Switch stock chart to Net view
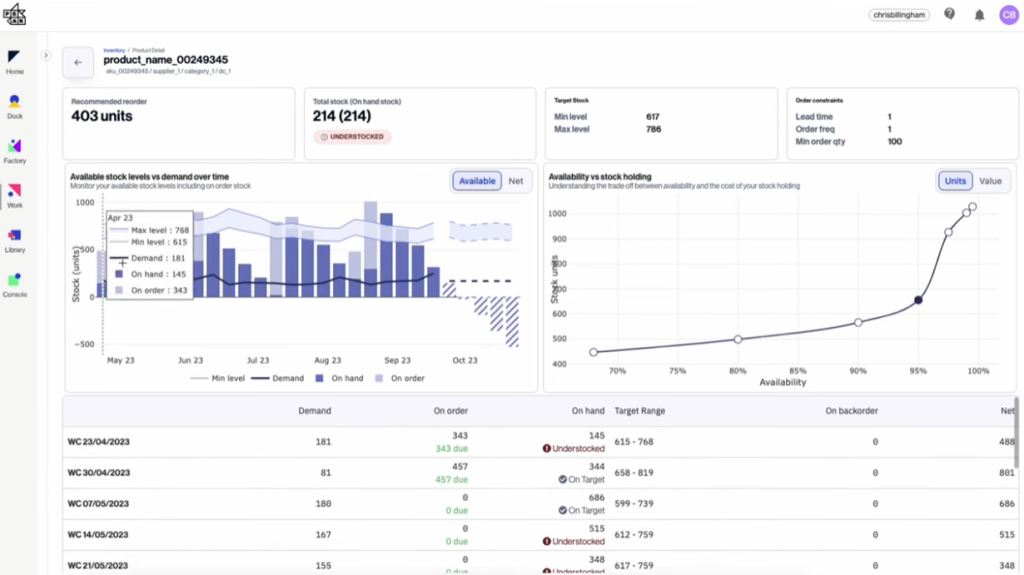The height and width of the screenshot is (575, 1024). 516,181
